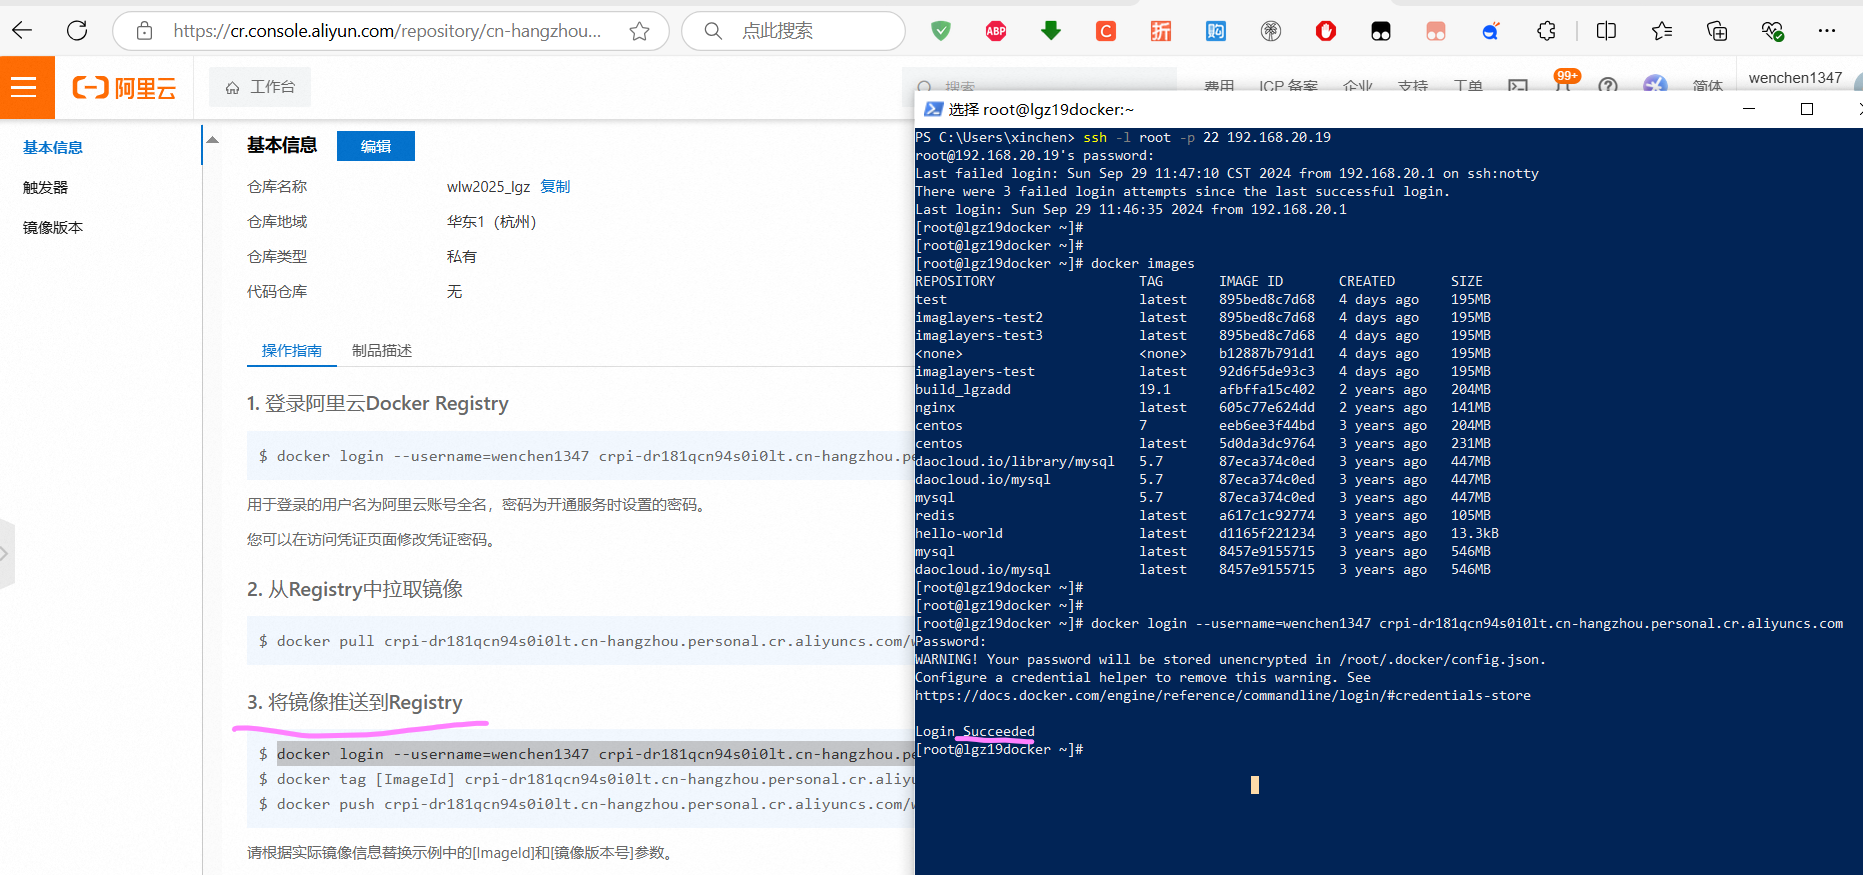Screen dimensions: 1863x875
Task: Reload the page with the refresh icon
Action: click(x=77, y=31)
